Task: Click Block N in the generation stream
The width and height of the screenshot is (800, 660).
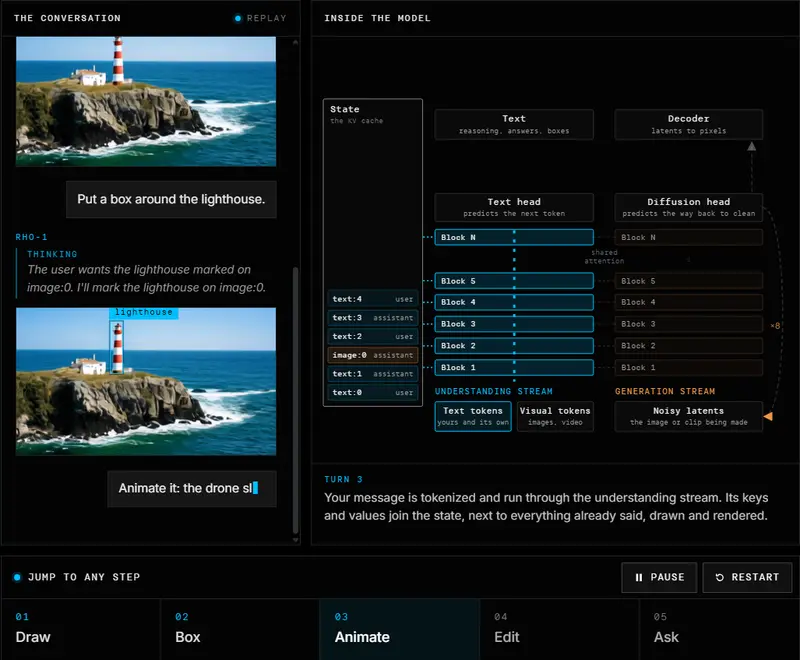Action: point(688,237)
